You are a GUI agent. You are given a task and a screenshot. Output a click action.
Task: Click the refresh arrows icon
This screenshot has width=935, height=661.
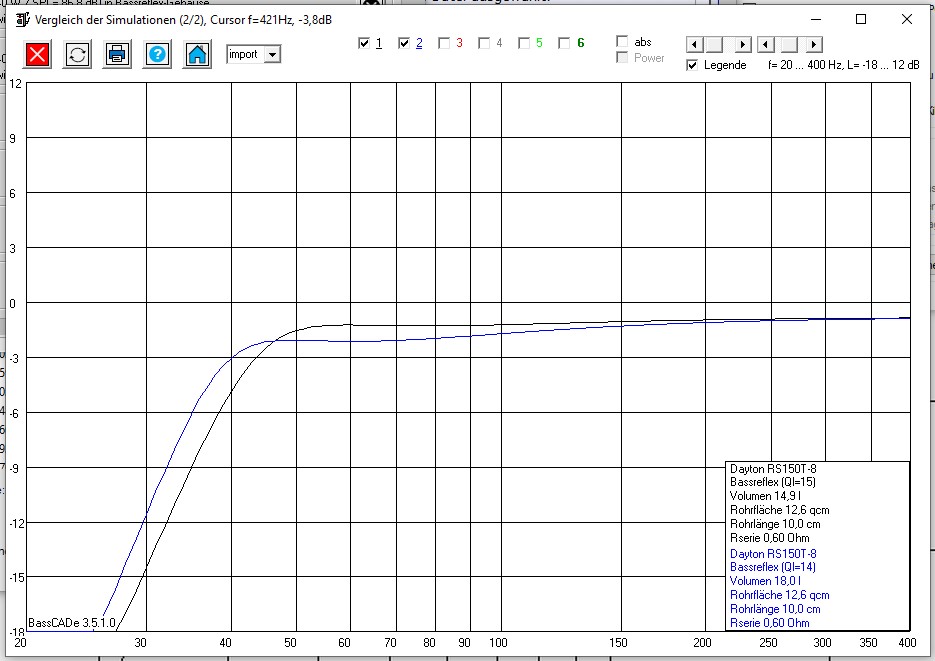pyautogui.click(x=78, y=55)
